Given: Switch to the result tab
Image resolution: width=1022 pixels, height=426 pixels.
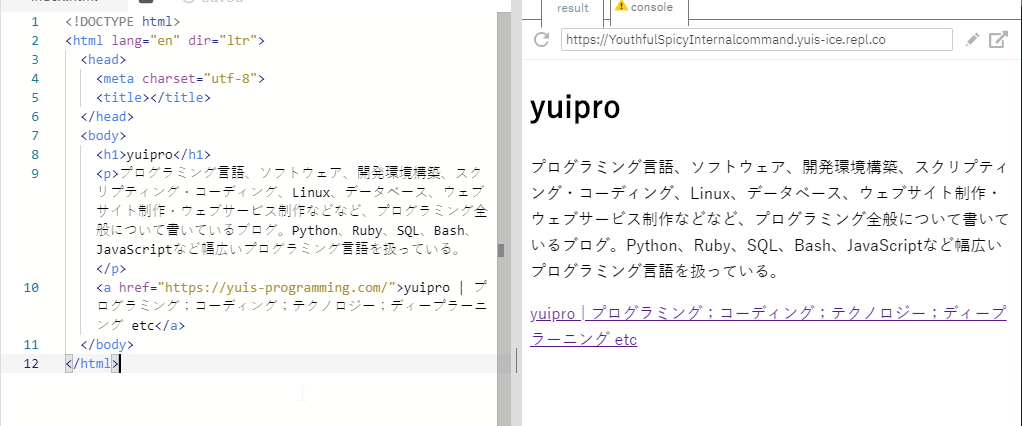Looking at the screenshot, I should point(572,8).
